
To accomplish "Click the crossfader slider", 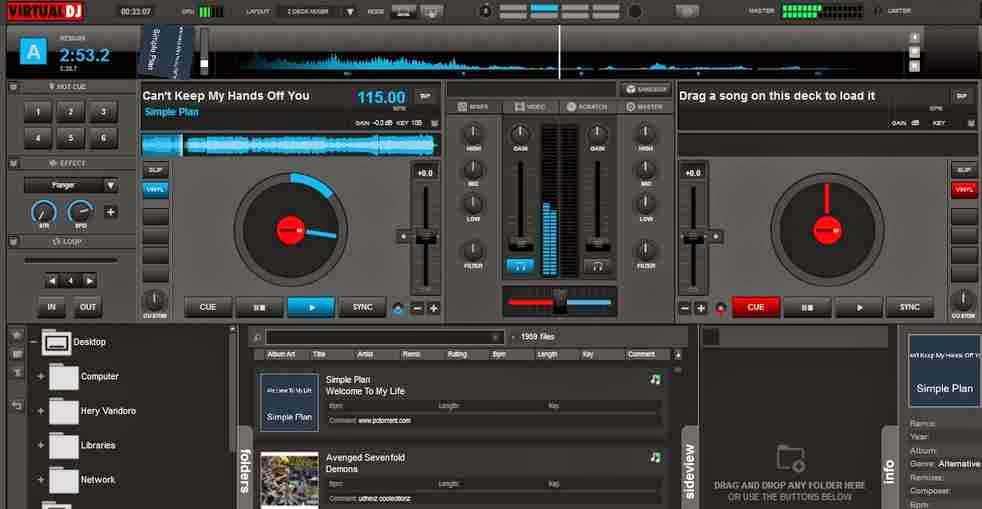I will [x=560, y=302].
